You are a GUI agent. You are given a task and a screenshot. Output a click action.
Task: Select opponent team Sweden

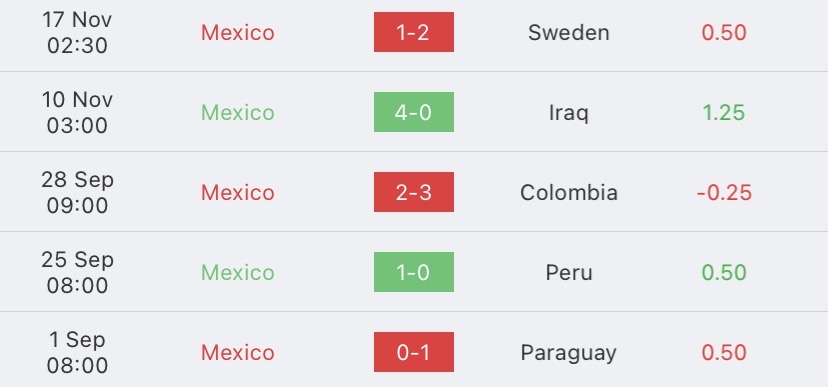(x=569, y=32)
